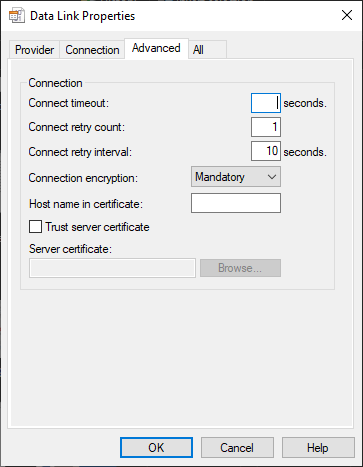The image size is (363, 467).
Task: Click the Server certificate path field
Action: 112,268
